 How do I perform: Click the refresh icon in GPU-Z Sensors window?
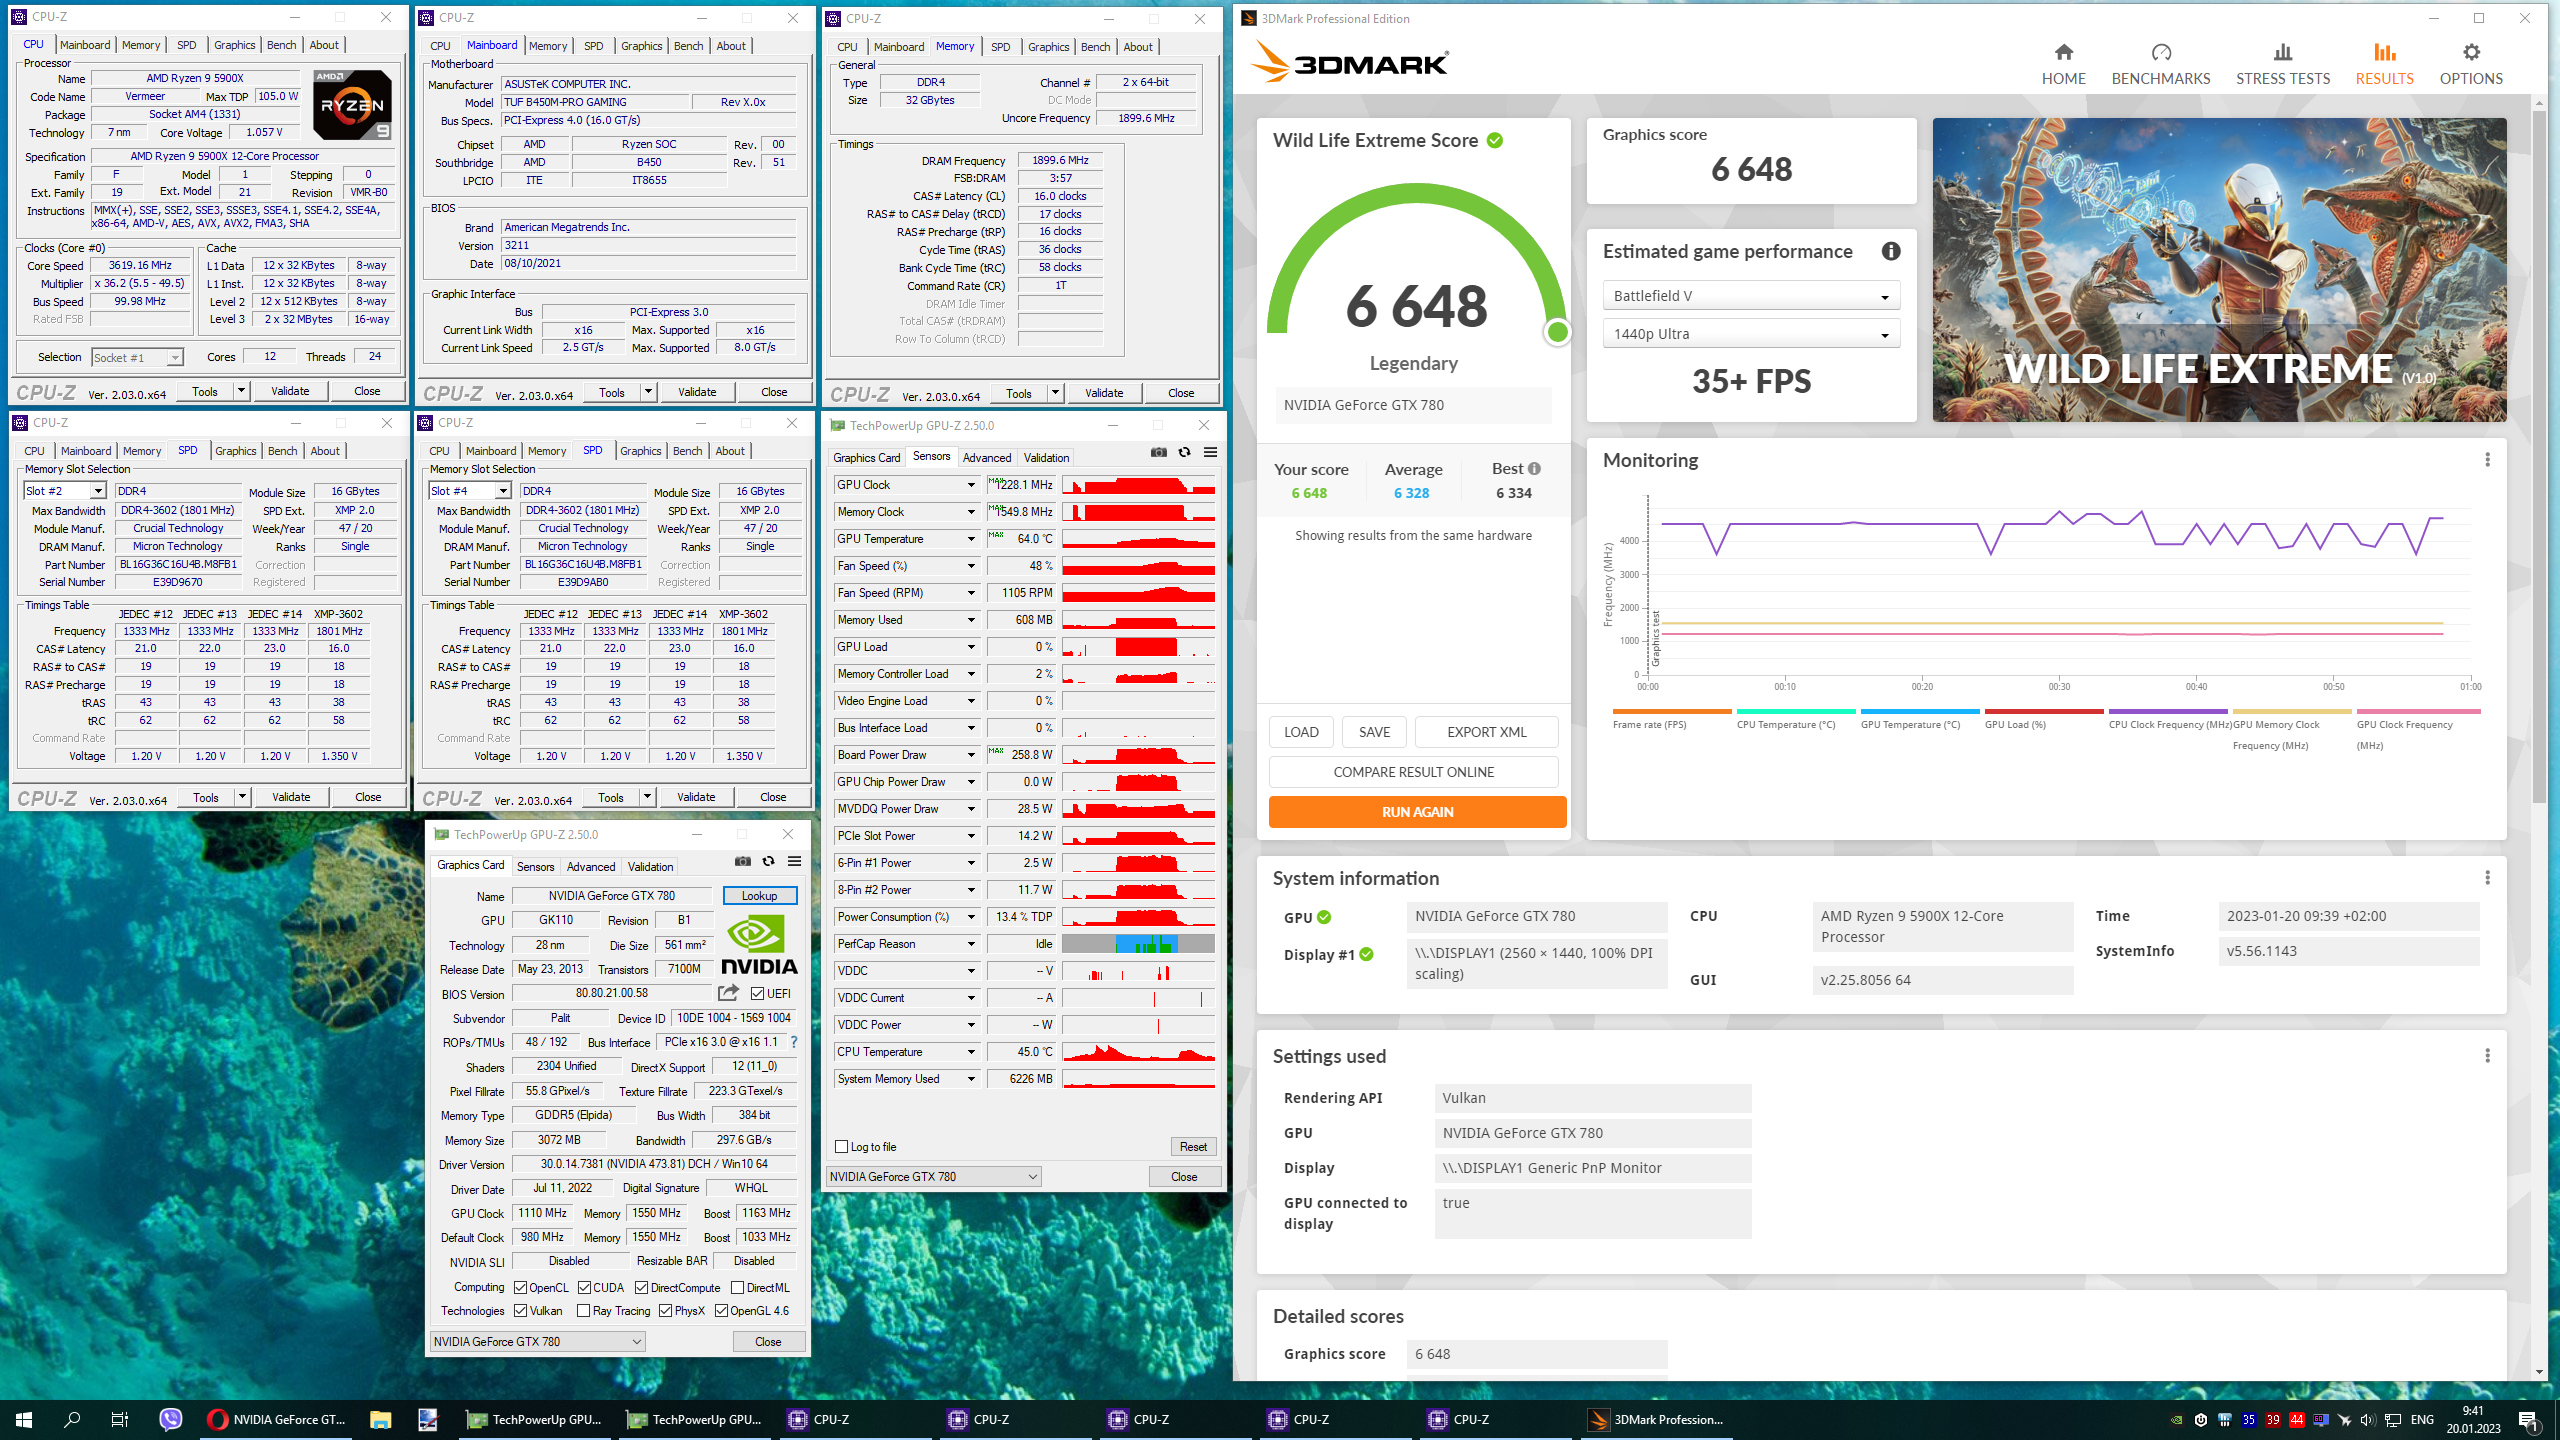[x=1184, y=452]
